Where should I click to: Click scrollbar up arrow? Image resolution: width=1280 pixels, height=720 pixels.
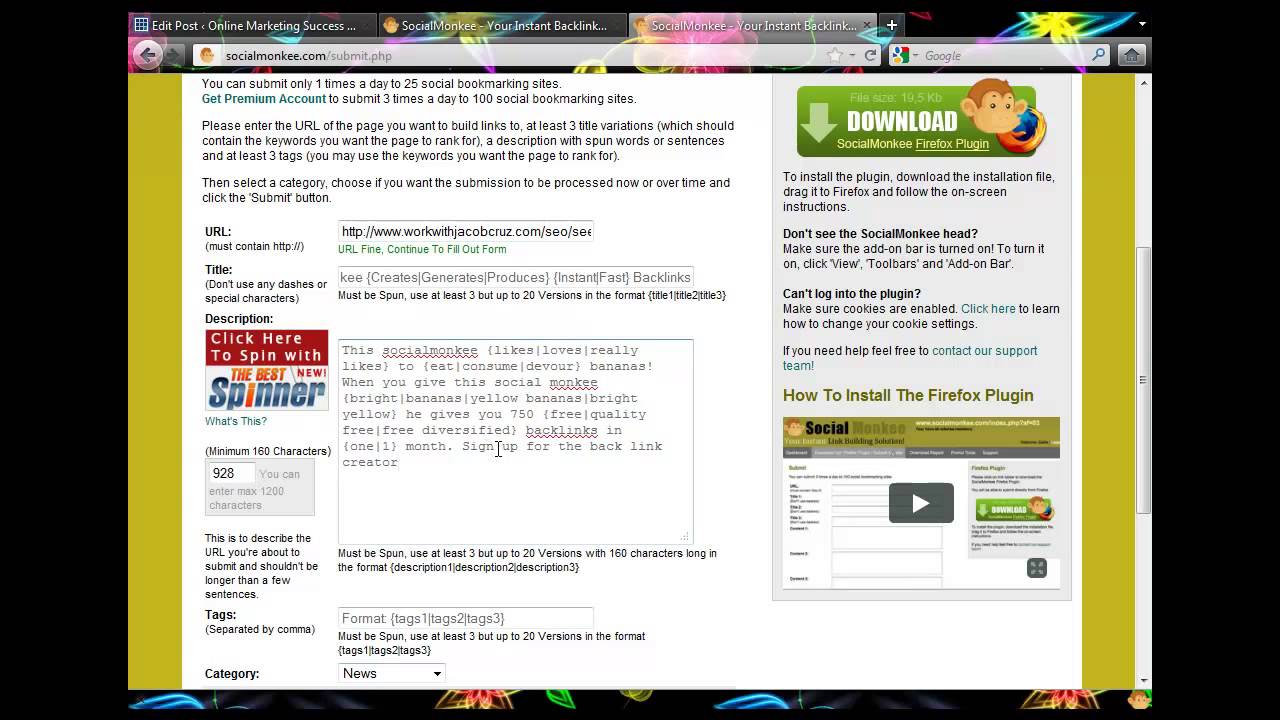click(1143, 81)
